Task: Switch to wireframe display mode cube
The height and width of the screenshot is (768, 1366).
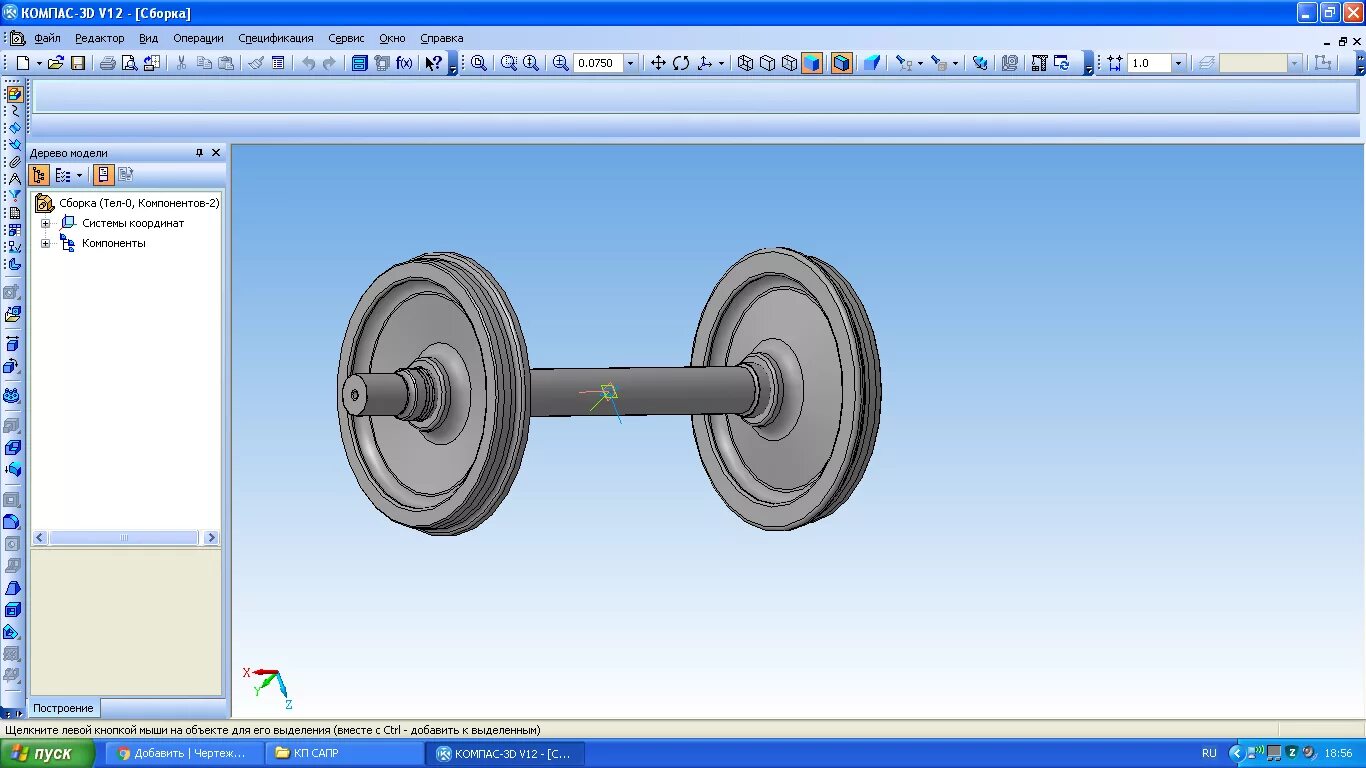Action: (x=745, y=63)
